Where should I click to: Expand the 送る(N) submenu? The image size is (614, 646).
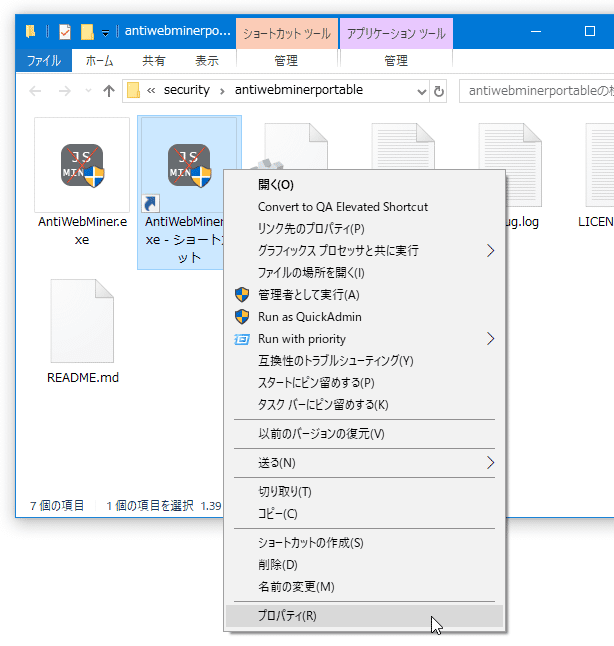click(x=364, y=463)
